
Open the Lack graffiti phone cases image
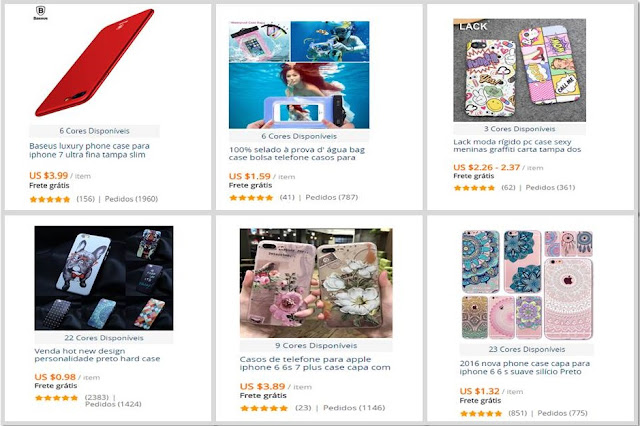coord(519,70)
